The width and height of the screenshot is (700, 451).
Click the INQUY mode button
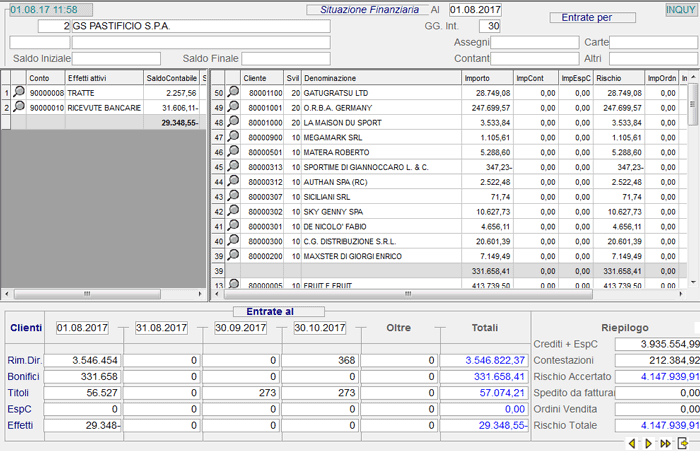680,9
